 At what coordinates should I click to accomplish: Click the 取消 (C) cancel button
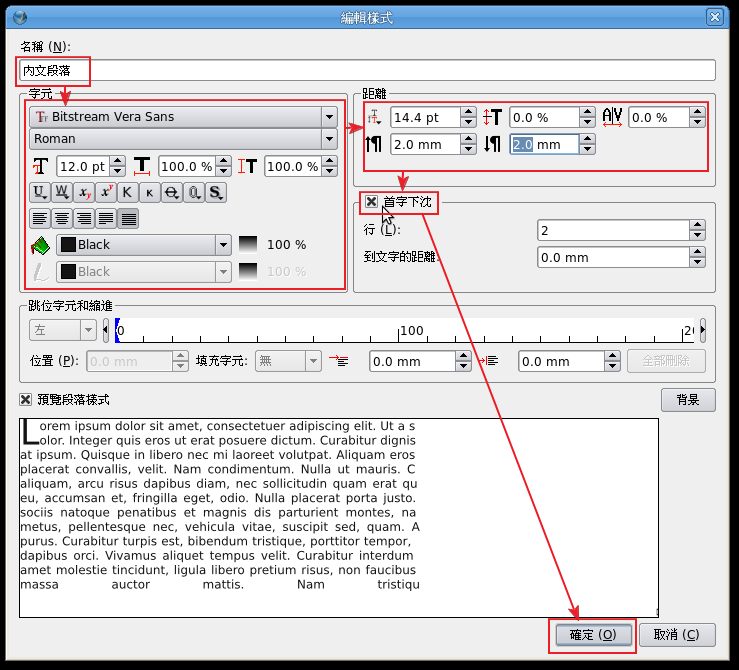(683, 635)
